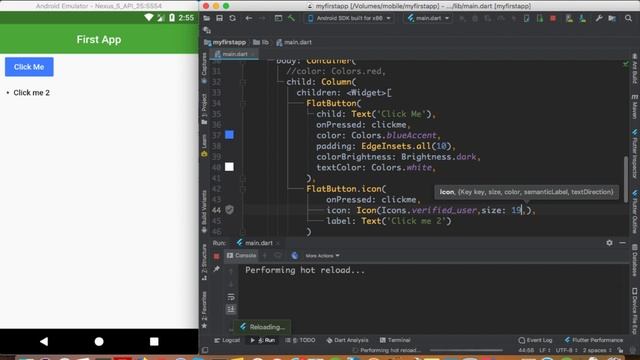The image size is (640, 360).
Task: Open the Maven side panel
Action: (x=635, y=107)
